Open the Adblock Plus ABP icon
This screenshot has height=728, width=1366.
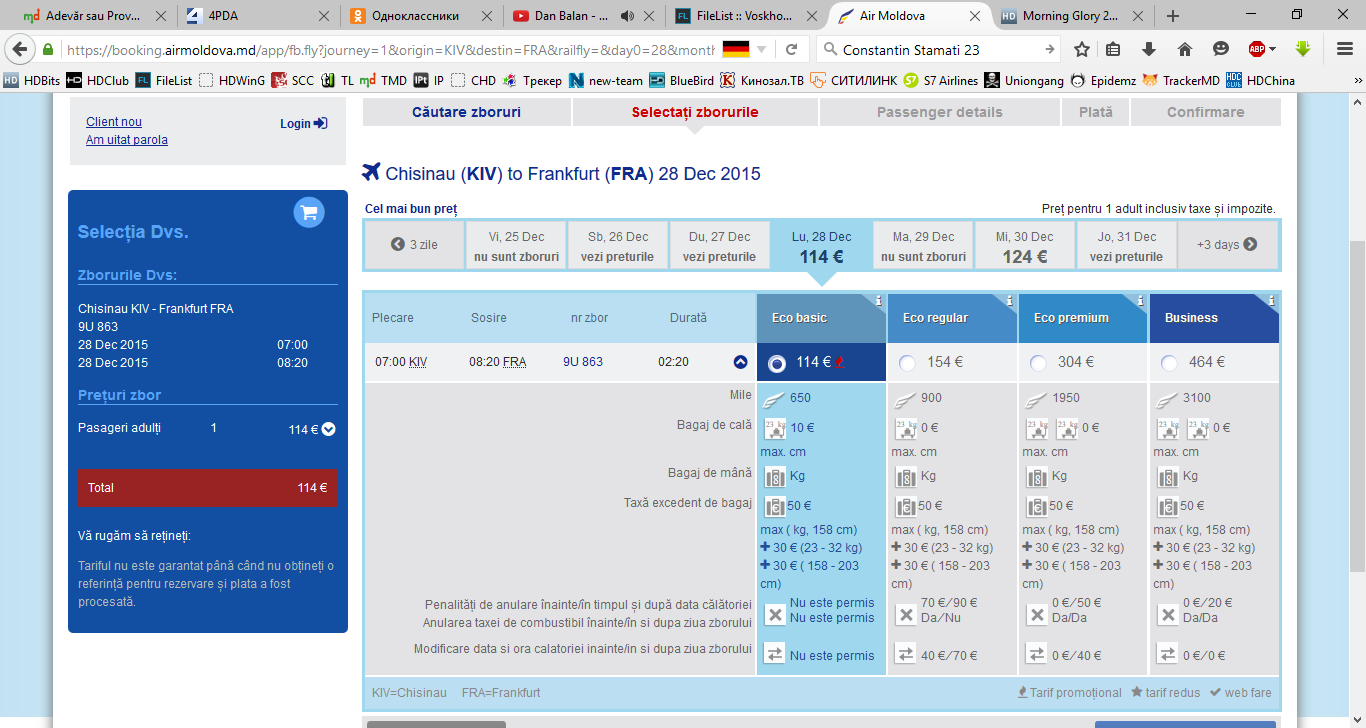tap(1257, 50)
